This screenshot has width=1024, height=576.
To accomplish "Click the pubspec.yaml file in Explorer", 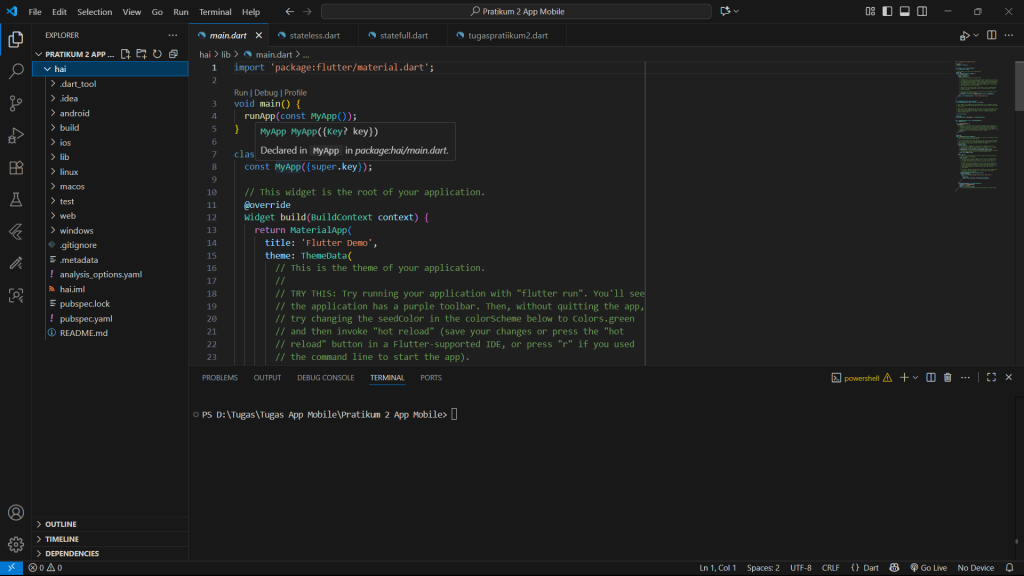I will [x=85, y=318].
